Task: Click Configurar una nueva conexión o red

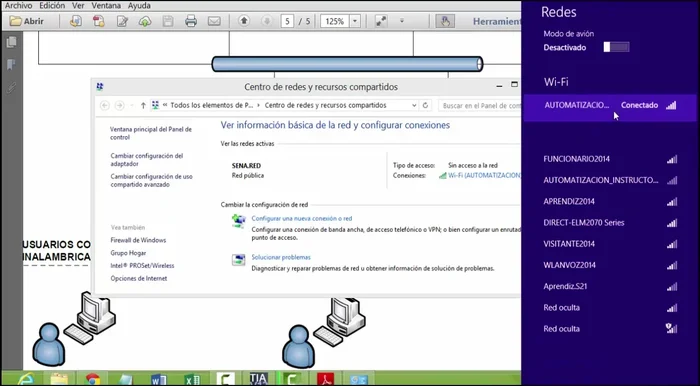Action: 302,218
